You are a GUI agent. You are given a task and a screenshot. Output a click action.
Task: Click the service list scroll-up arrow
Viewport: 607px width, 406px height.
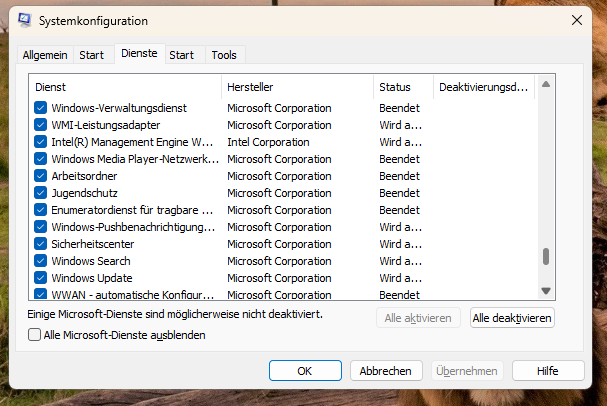(x=546, y=86)
